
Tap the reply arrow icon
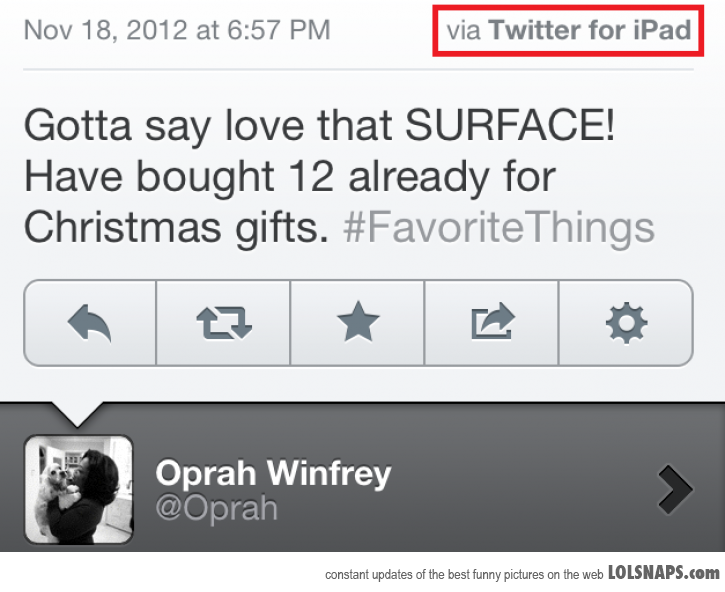pos(89,322)
